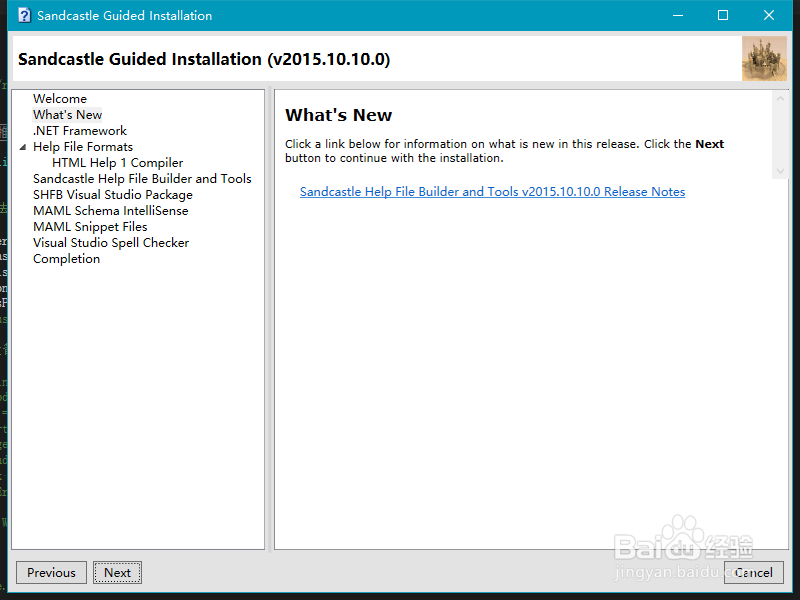
Task: Click the scroll down arrow in description pane
Action: [780, 171]
